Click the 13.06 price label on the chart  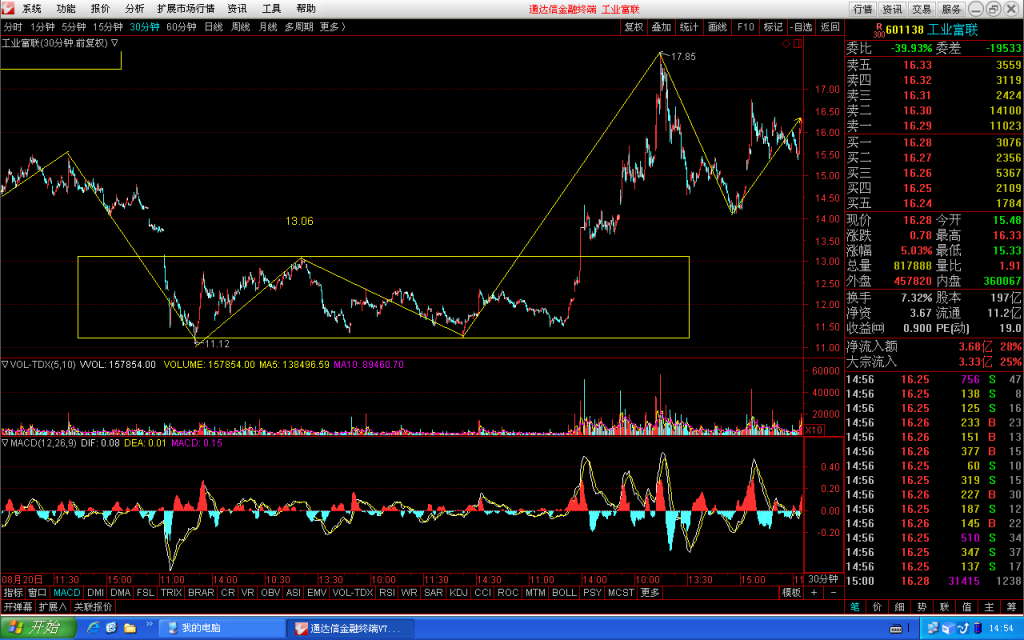[299, 221]
